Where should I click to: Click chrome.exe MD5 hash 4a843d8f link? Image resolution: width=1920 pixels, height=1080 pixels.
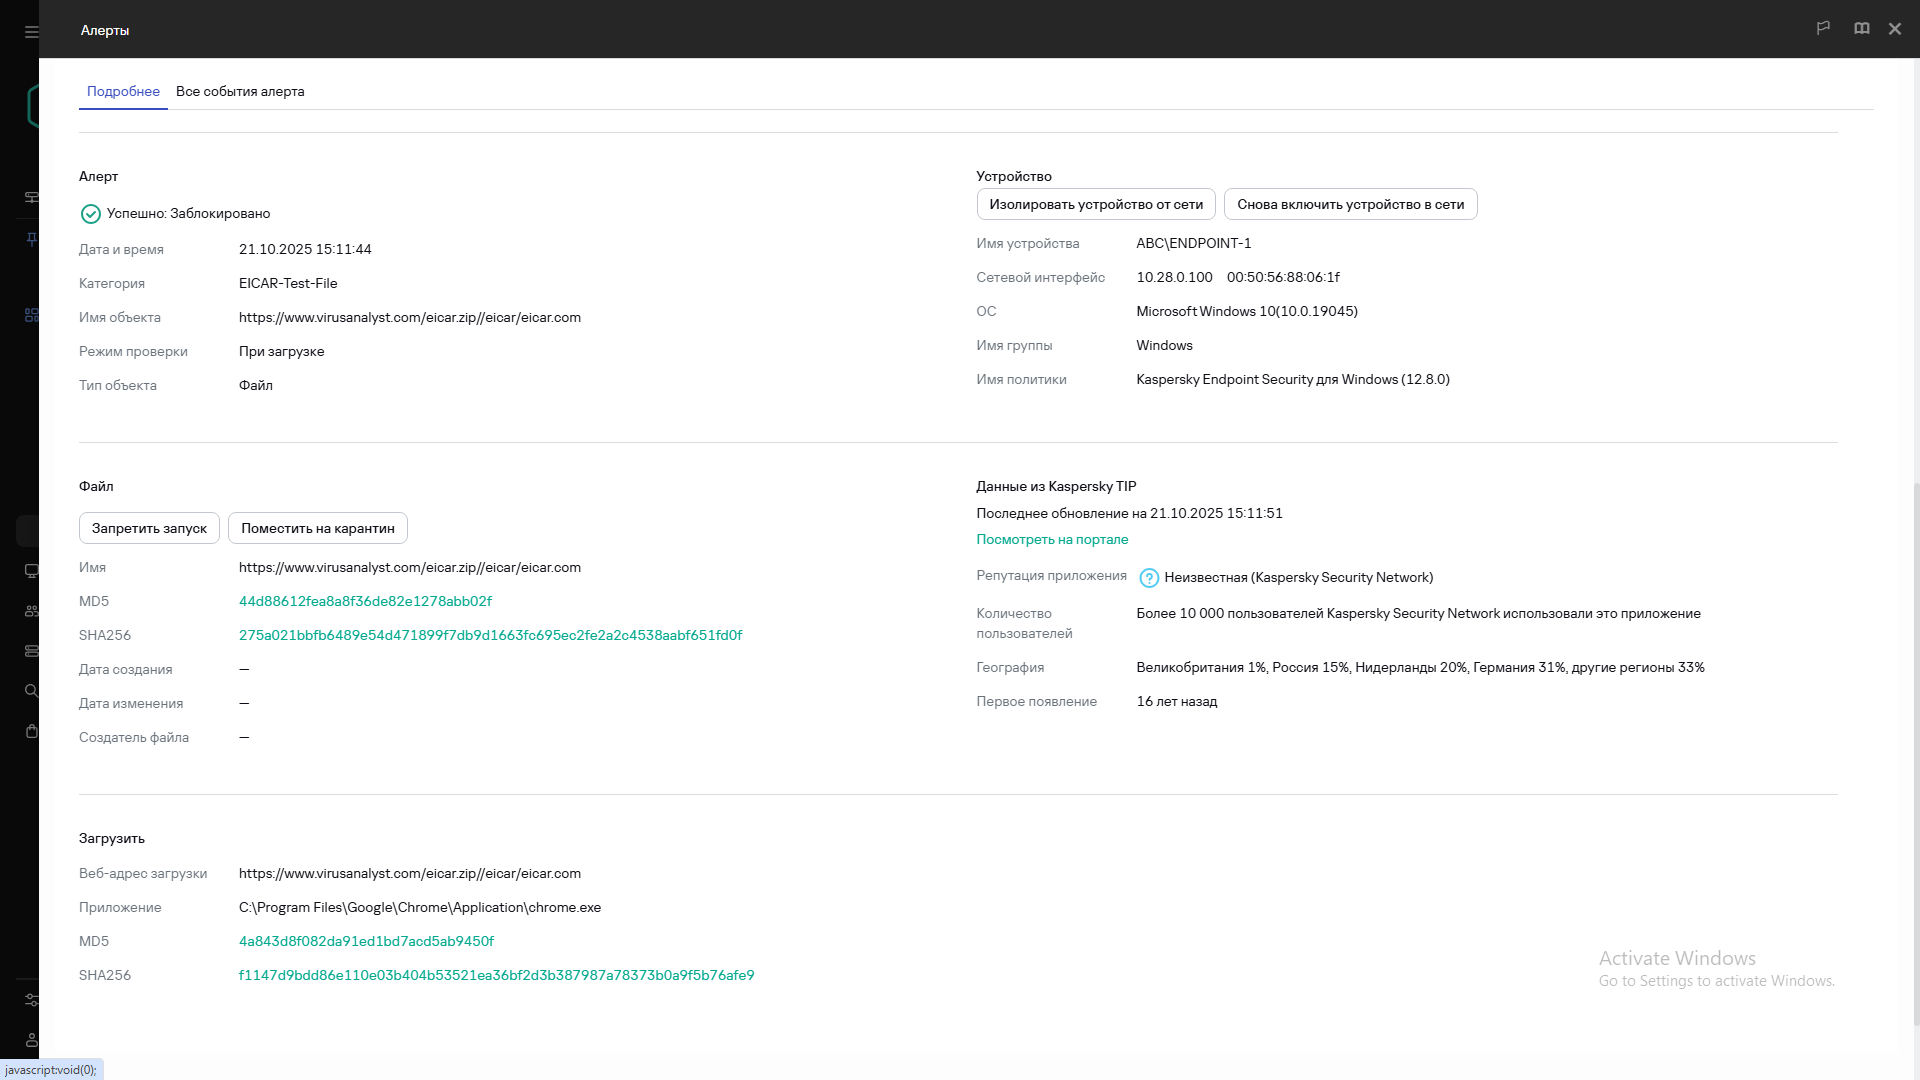pos(366,941)
